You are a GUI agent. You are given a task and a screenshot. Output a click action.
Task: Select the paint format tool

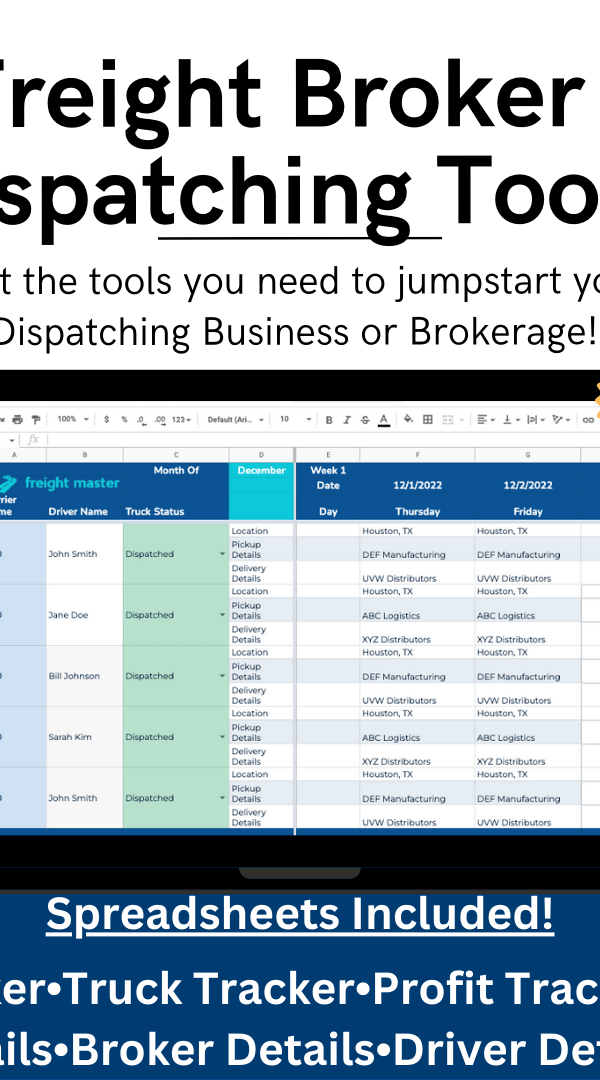(x=36, y=420)
